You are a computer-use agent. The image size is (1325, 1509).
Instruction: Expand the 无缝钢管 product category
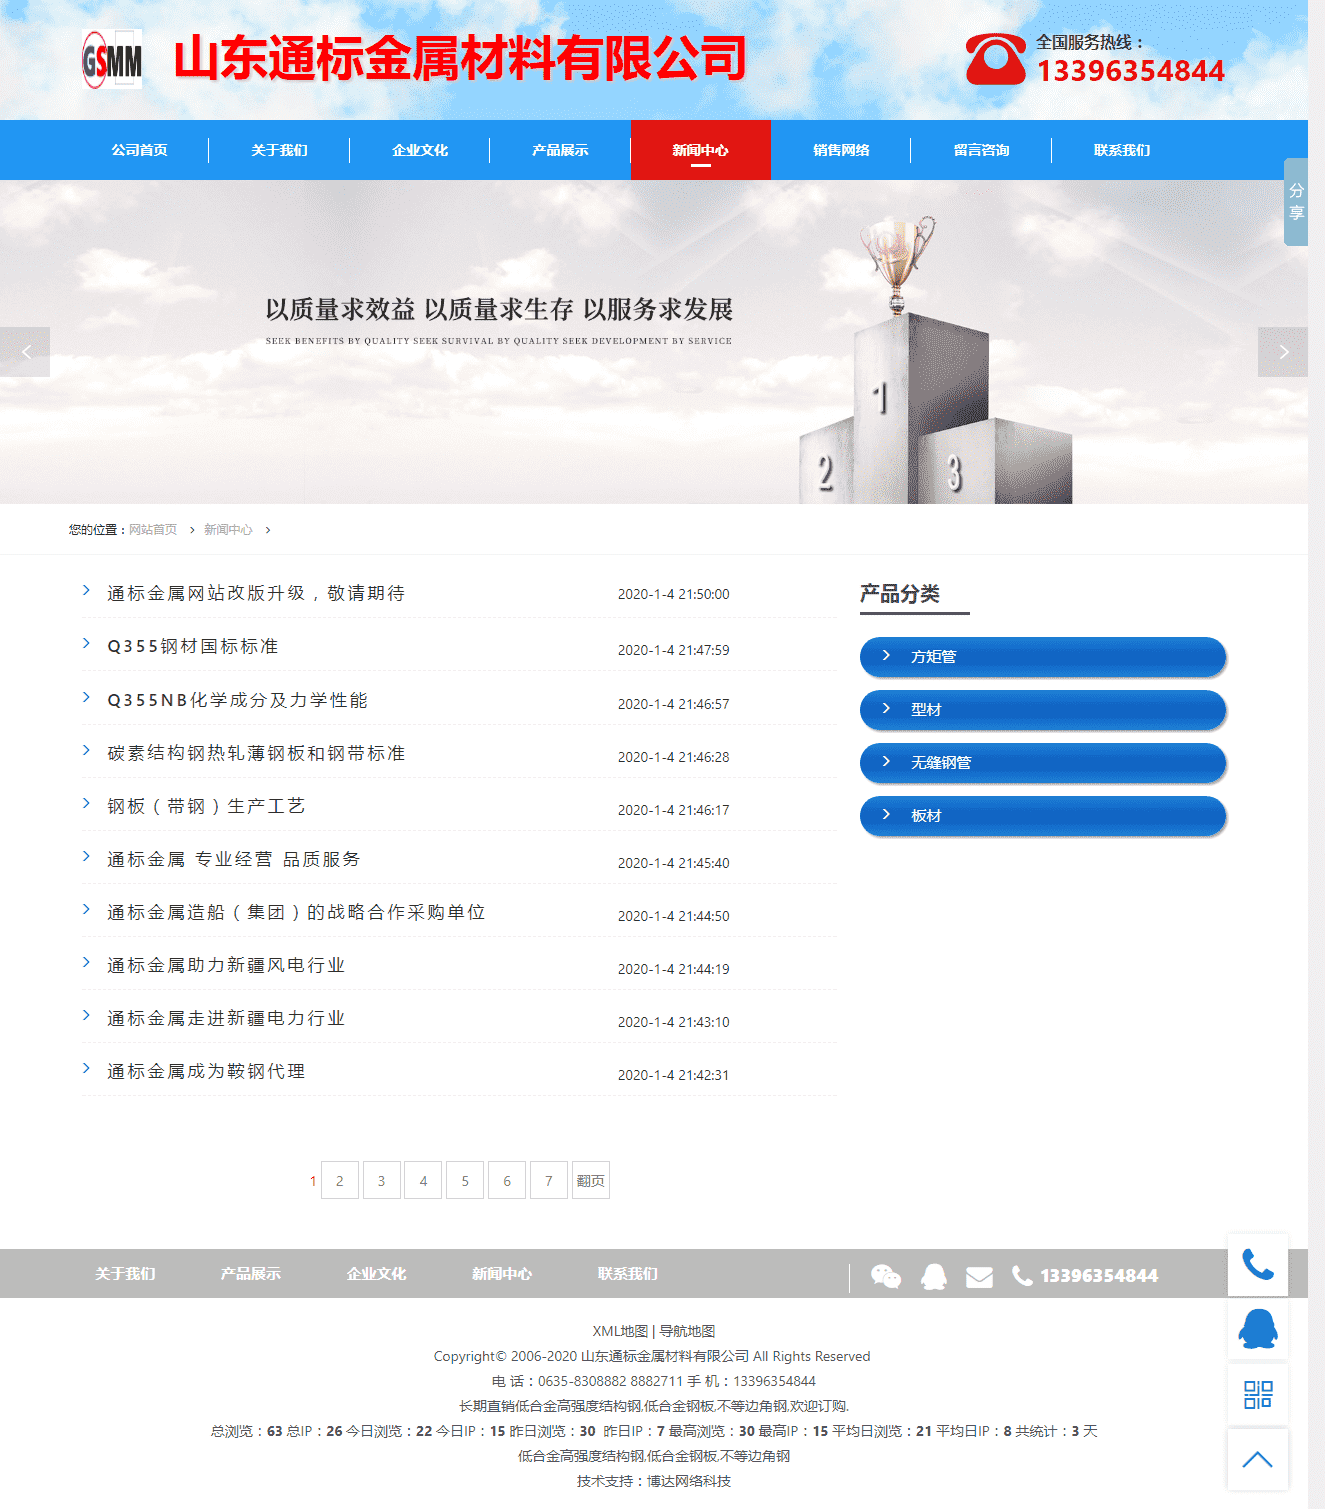1042,763
